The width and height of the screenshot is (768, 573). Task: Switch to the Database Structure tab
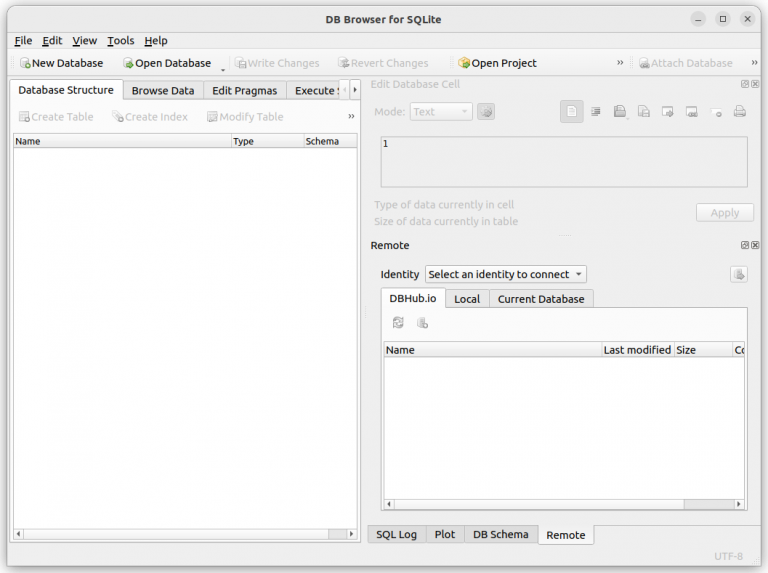66,90
